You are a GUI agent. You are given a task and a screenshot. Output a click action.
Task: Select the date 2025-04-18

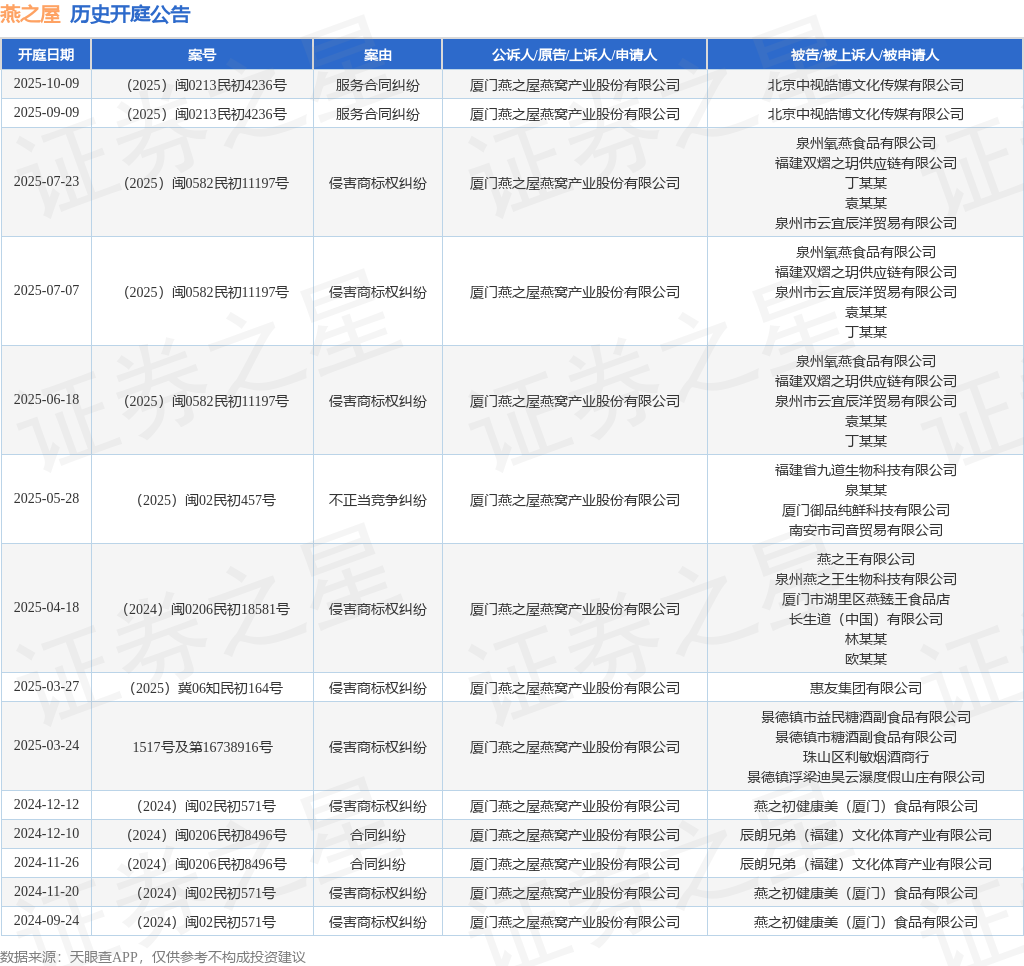tap(46, 607)
